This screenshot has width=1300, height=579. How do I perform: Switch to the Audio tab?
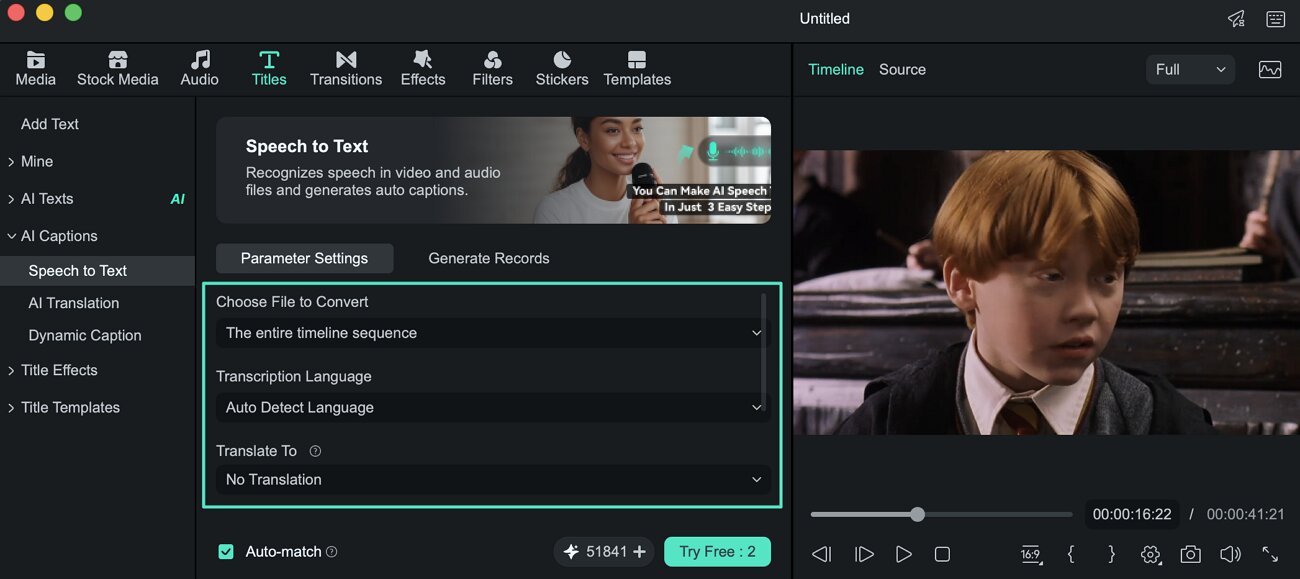pos(200,68)
